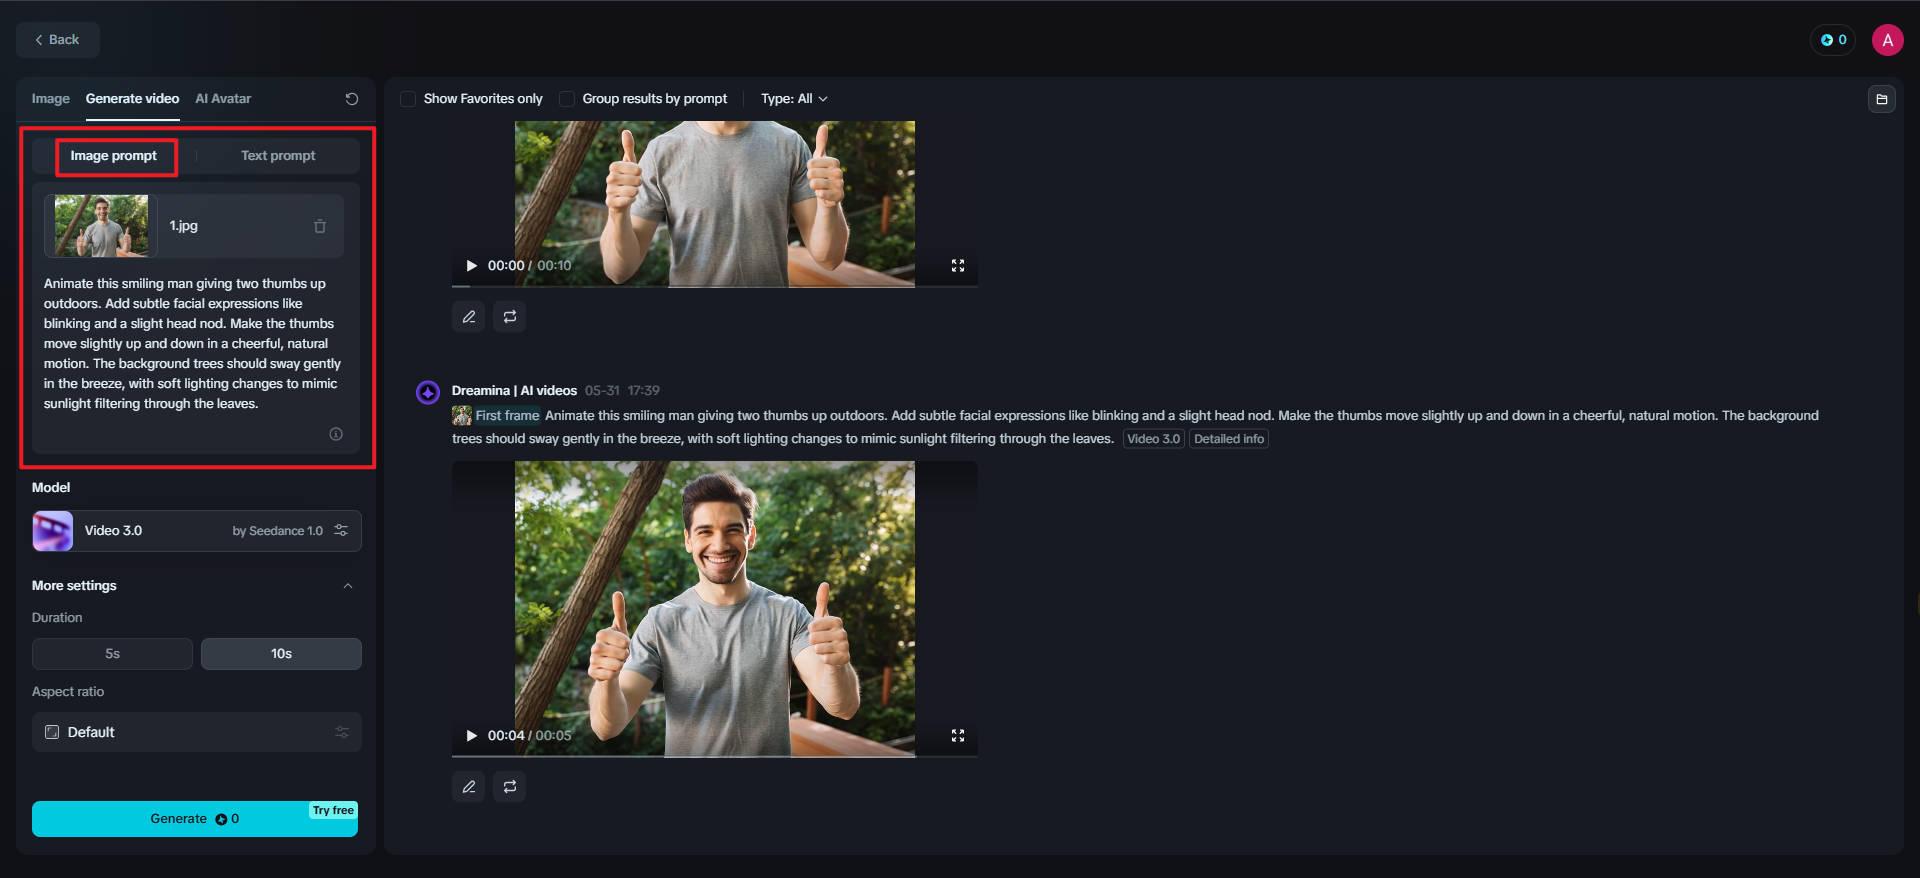Click the Video 3.0 tag in prompt
1920x878 pixels.
tap(1154, 439)
